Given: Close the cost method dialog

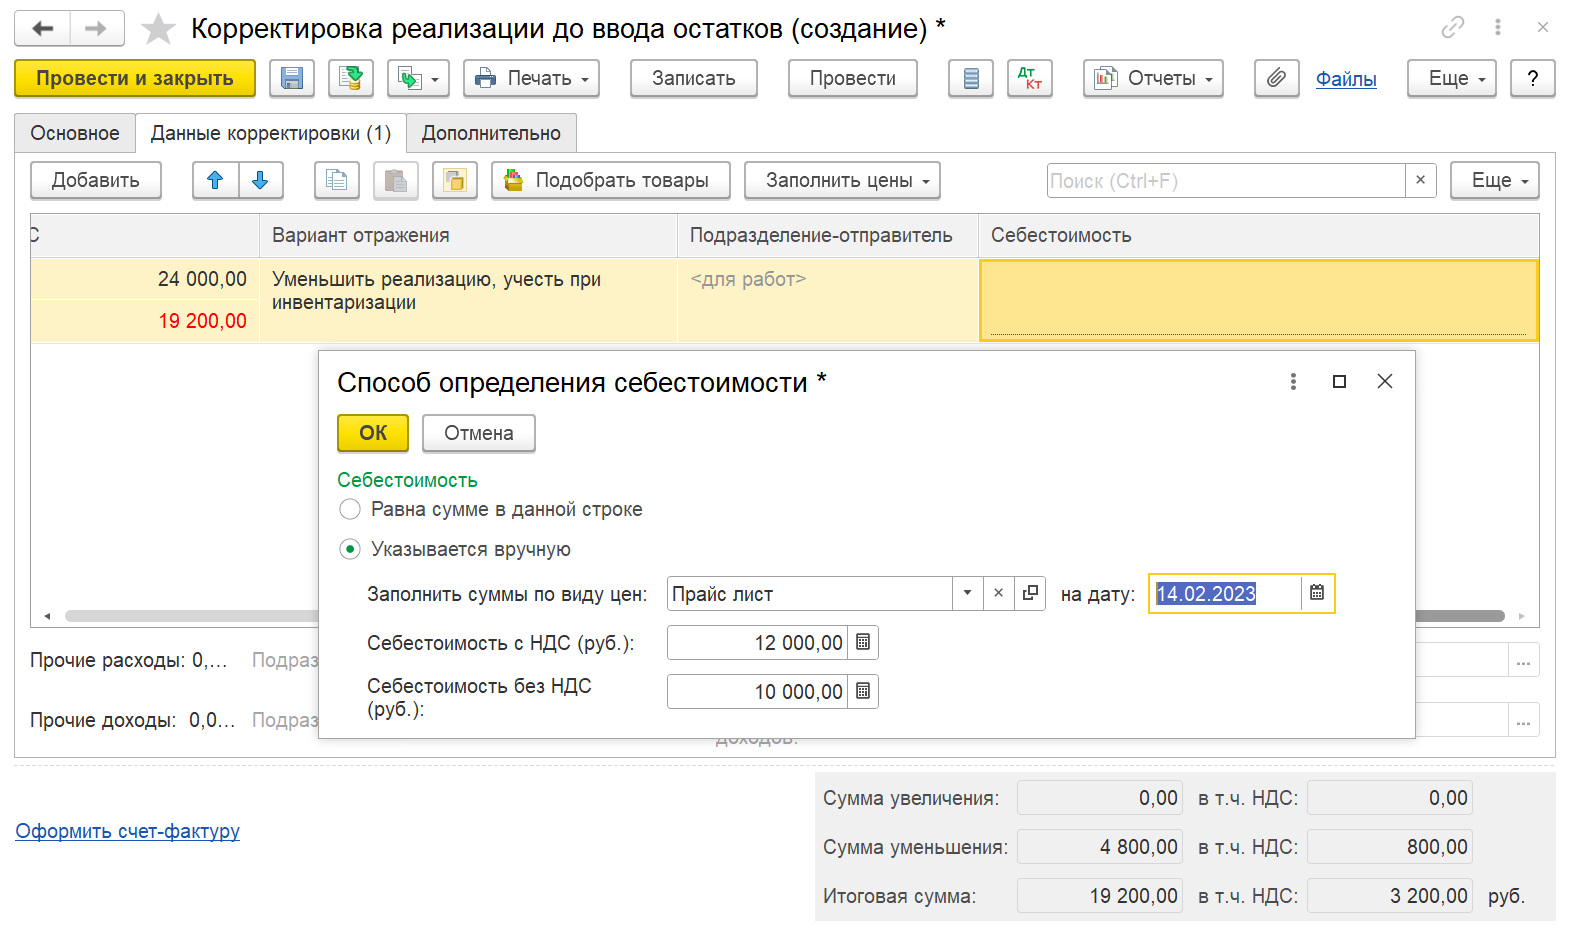Looking at the screenshot, I should coord(1385,381).
